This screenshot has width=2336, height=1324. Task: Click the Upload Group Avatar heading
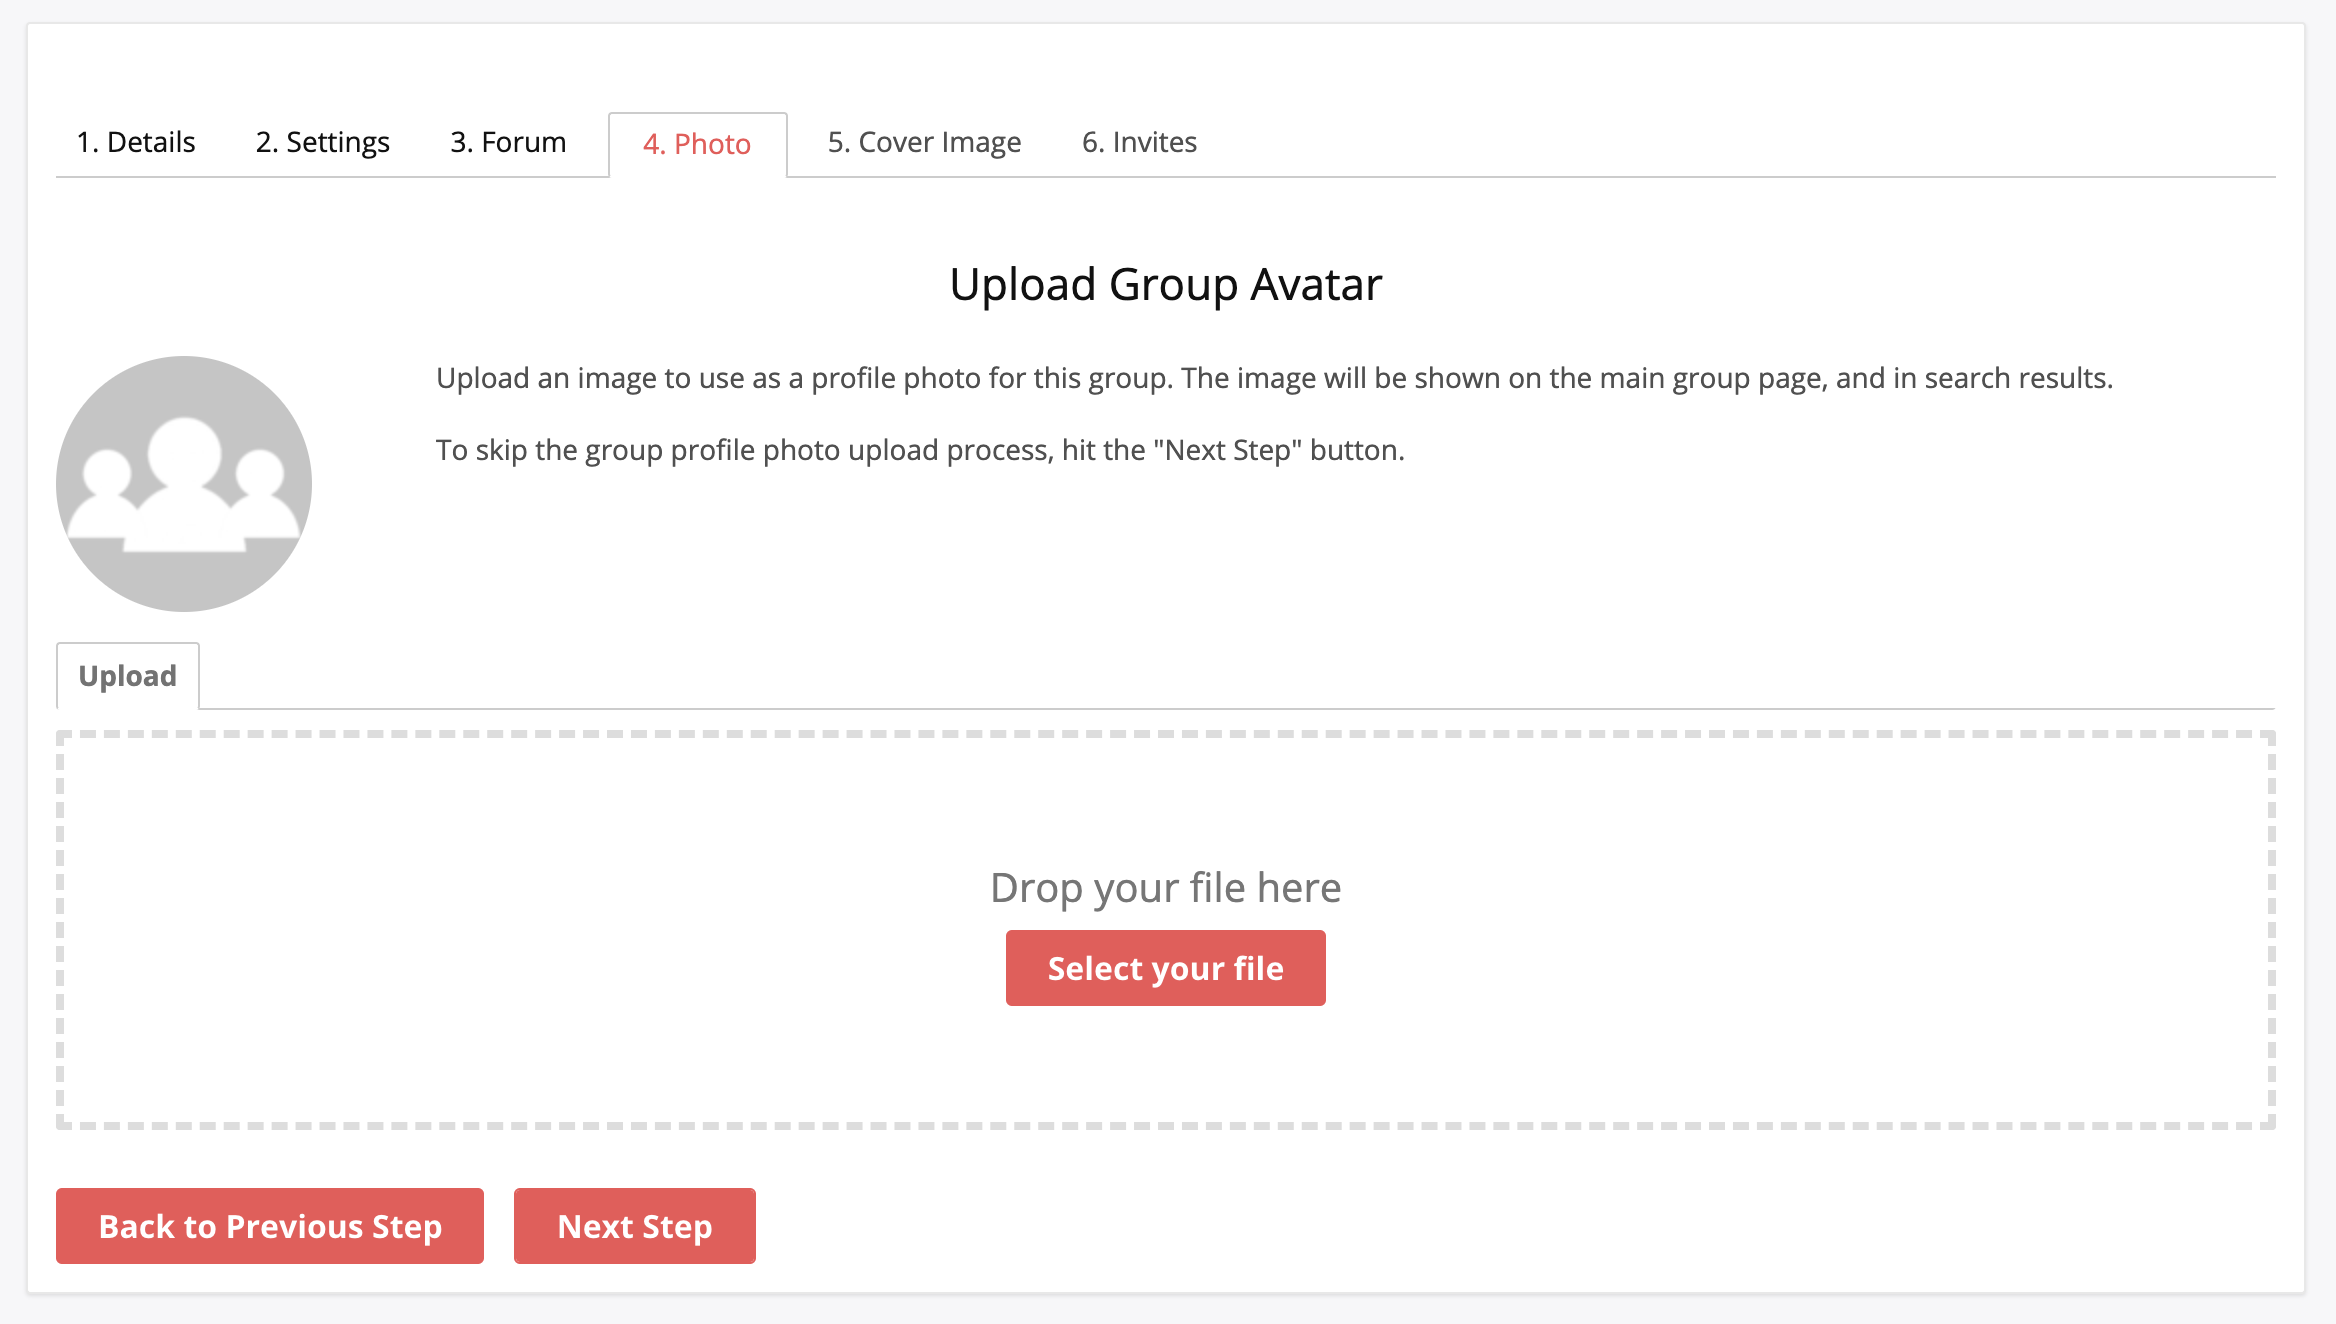(x=1166, y=285)
